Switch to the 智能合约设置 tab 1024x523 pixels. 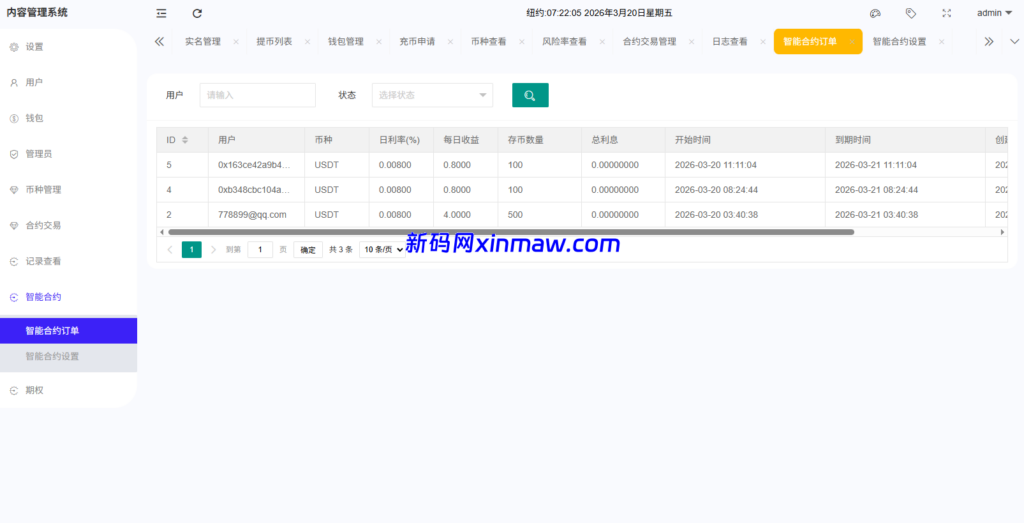tap(899, 41)
